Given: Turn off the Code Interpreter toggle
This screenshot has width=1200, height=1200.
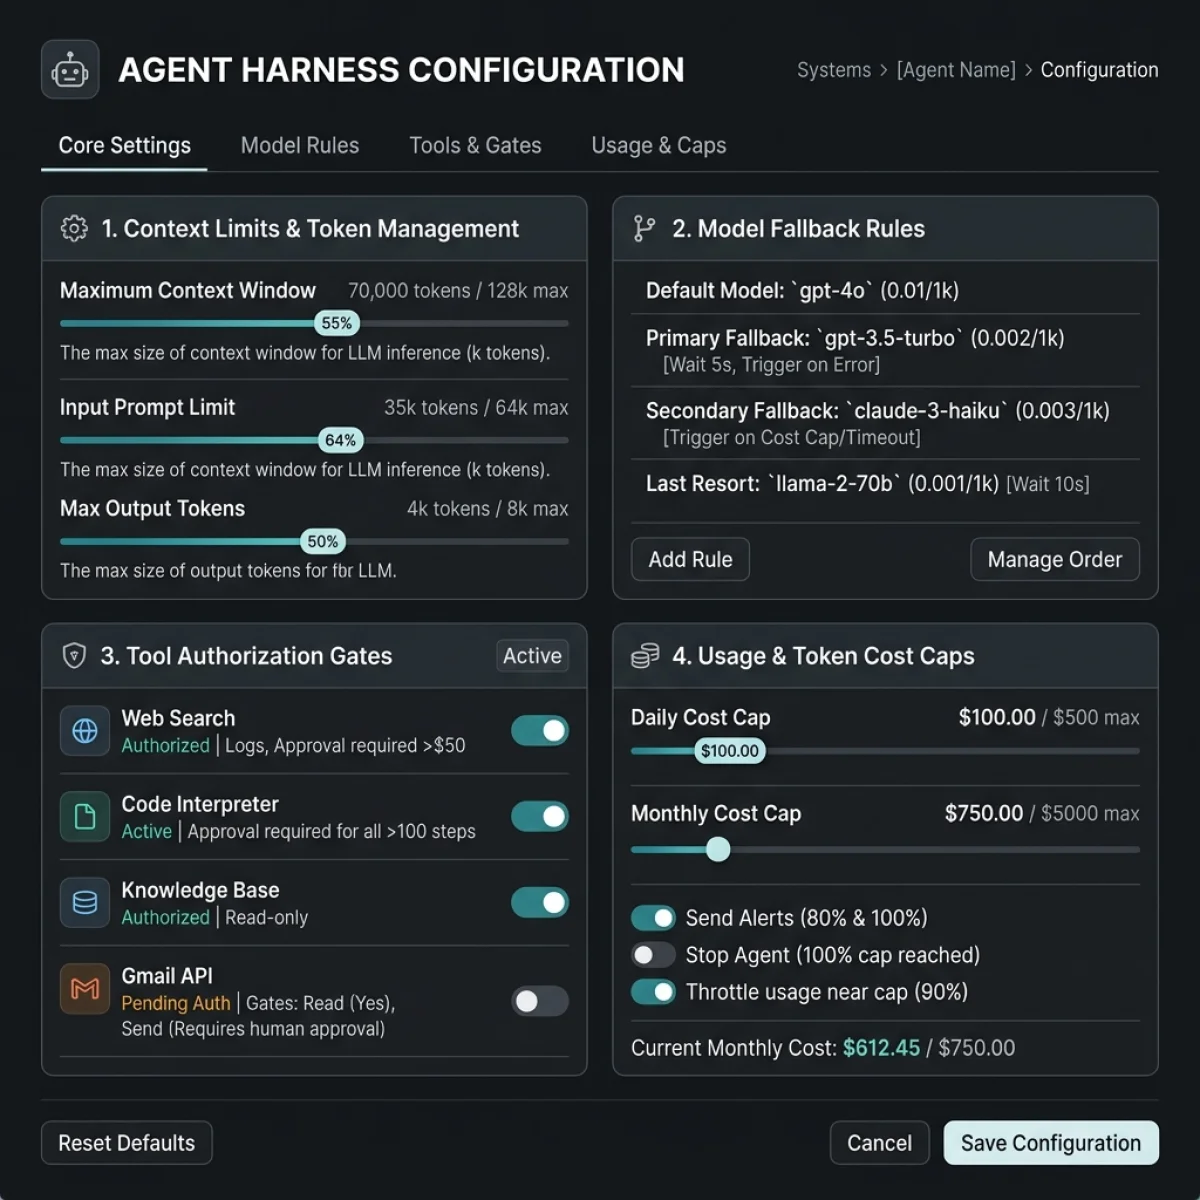Looking at the screenshot, I should [540, 817].
